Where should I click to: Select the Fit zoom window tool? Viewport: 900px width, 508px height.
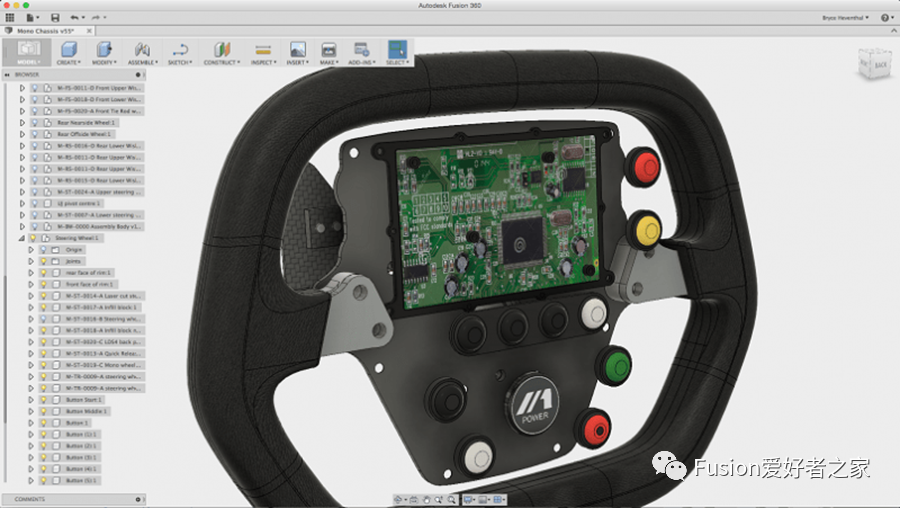tap(452, 499)
